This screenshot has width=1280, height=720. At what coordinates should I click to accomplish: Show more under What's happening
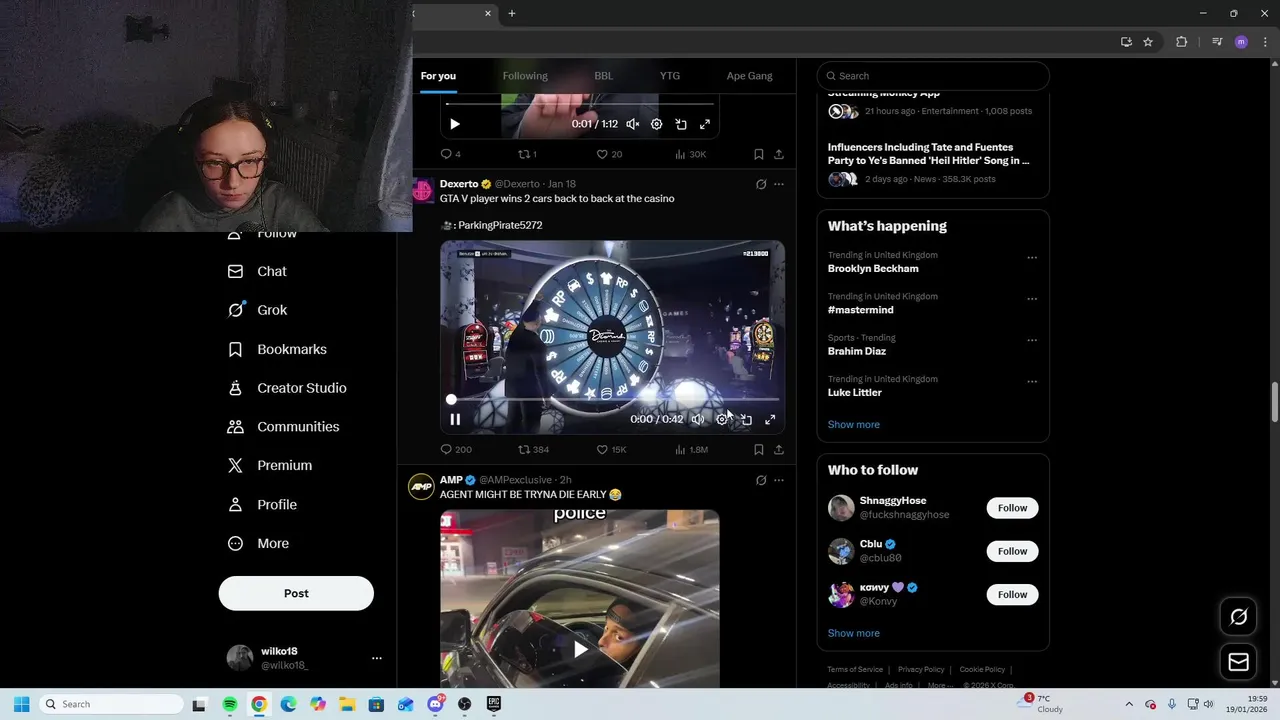click(x=854, y=425)
